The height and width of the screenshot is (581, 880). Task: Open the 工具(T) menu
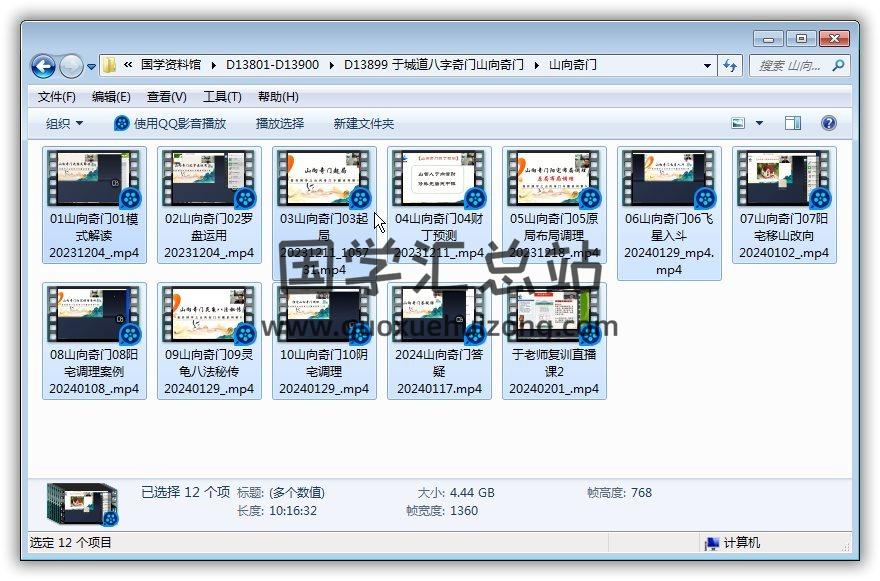click(222, 96)
